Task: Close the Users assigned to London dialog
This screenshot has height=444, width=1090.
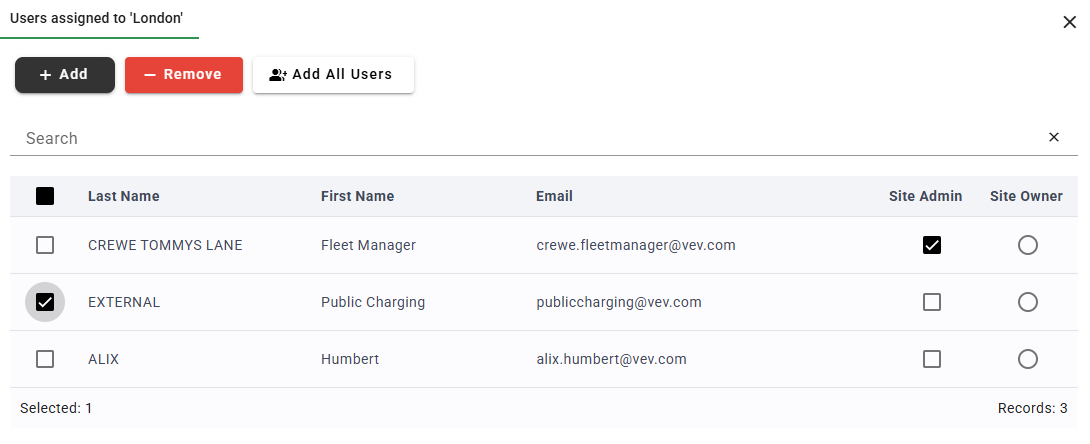Action: pyautogui.click(x=1069, y=22)
